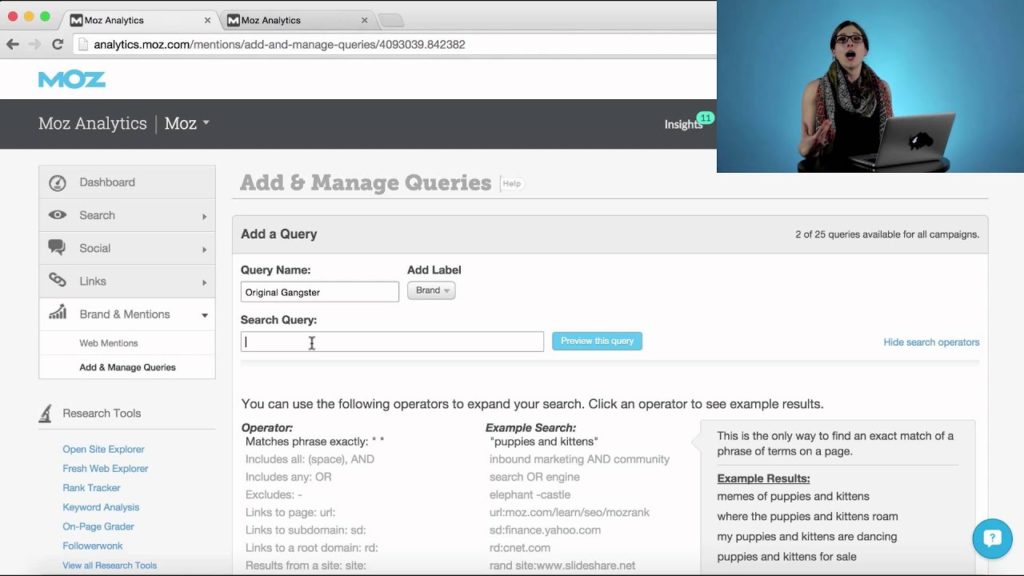The height and width of the screenshot is (576, 1024).
Task: Click the Moz Analytics header title
Action: (93, 123)
